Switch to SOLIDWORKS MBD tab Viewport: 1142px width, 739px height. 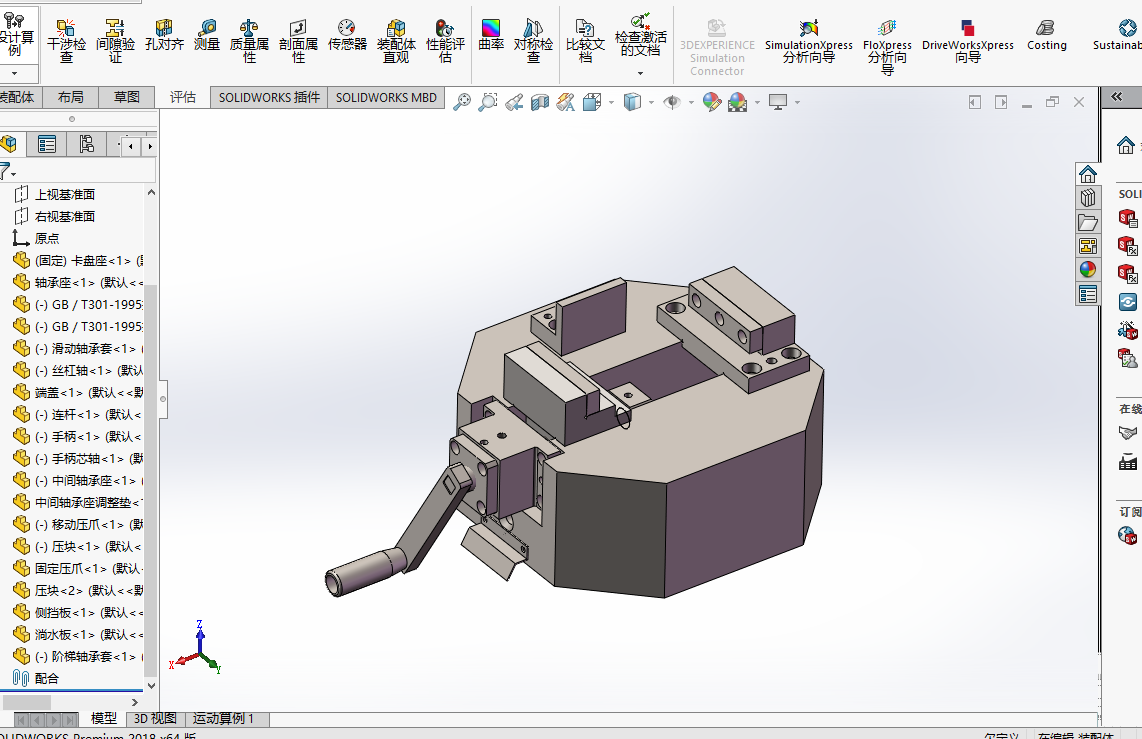pos(386,98)
